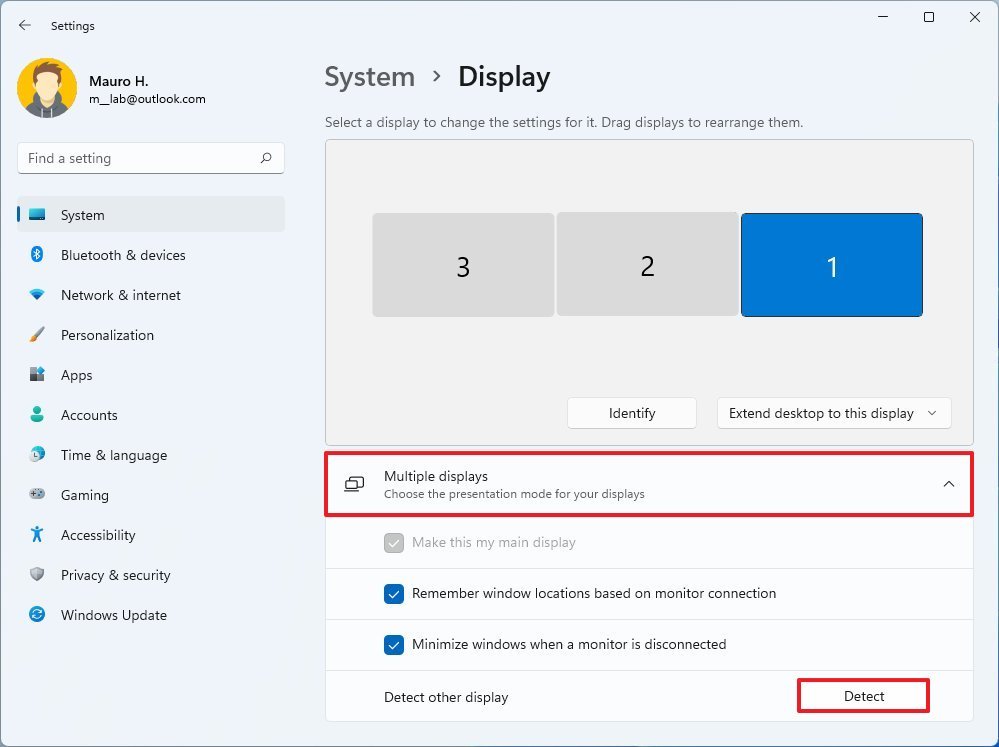Image resolution: width=999 pixels, height=747 pixels.
Task: Open Accessibility settings category
Action: click(98, 535)
